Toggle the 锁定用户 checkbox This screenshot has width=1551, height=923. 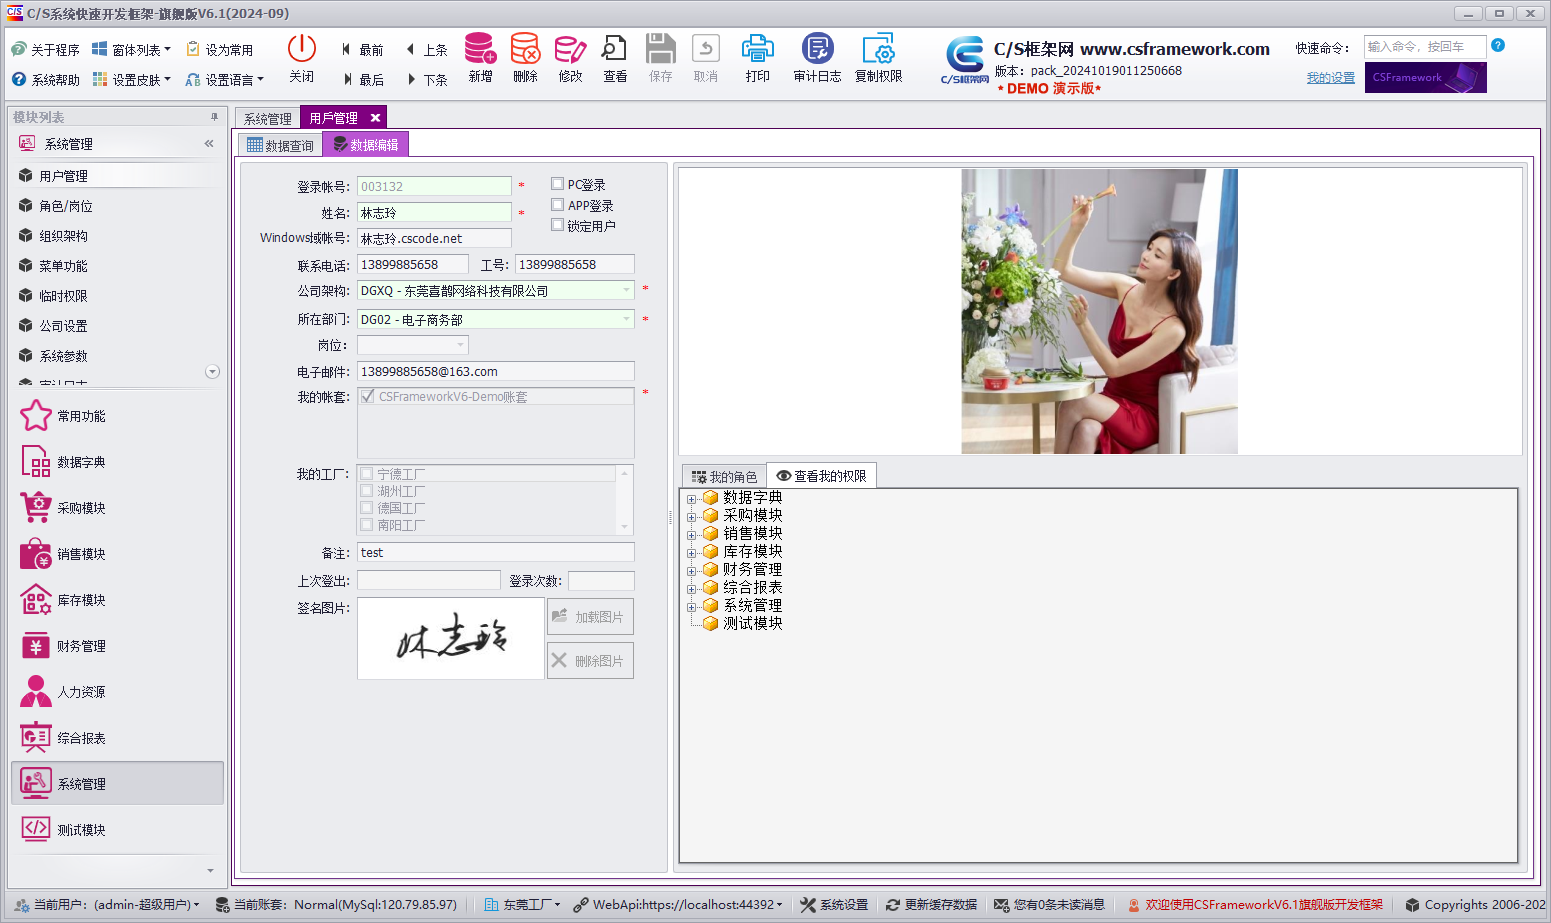(x=558, y=225)
